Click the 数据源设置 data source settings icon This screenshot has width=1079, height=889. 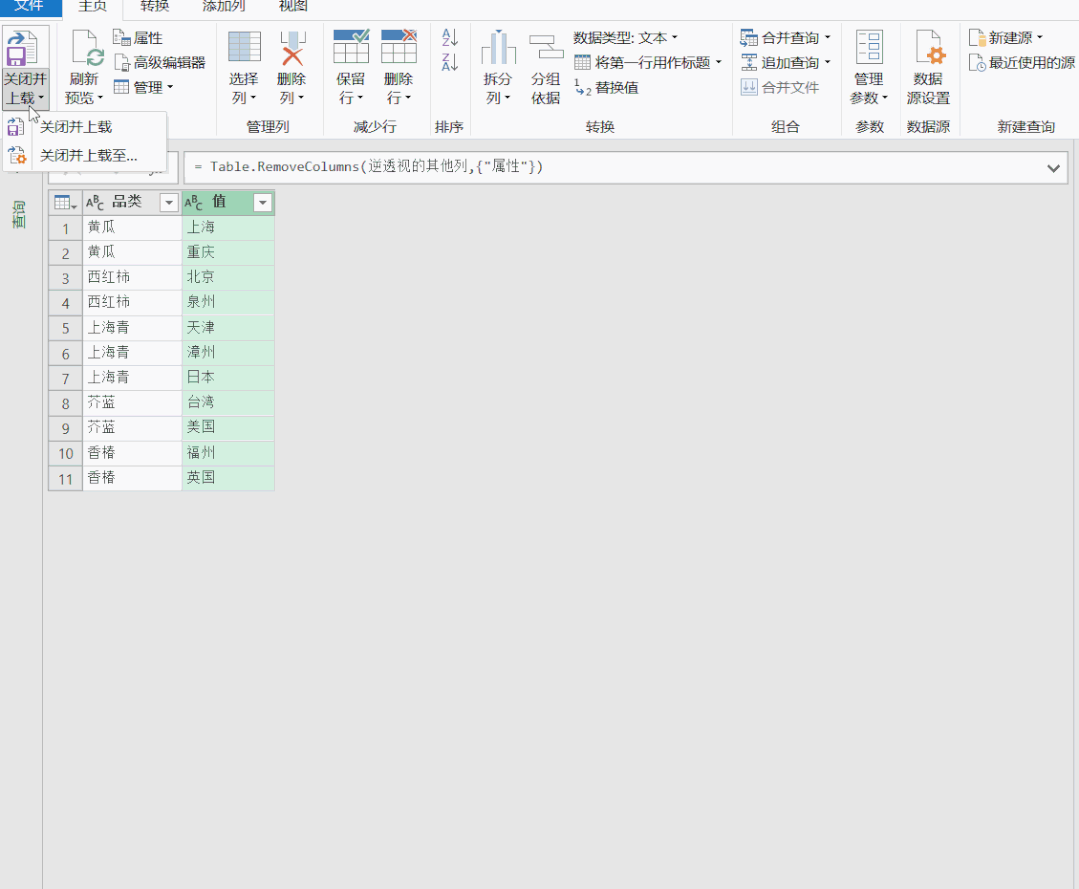point(929,47)
